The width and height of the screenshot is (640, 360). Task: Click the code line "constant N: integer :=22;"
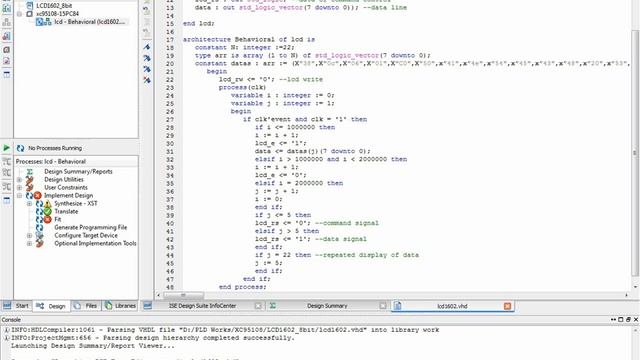pyautogui.click(x=244, y=47)
